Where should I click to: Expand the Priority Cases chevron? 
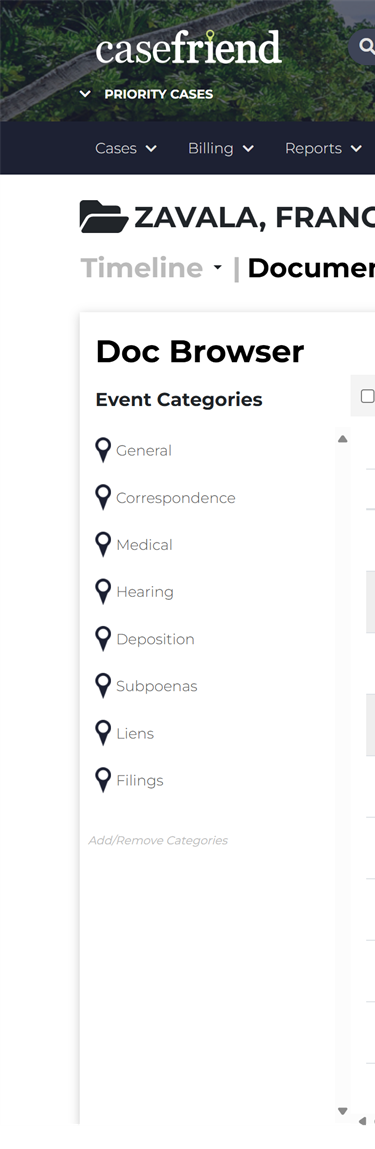[86, 94]
